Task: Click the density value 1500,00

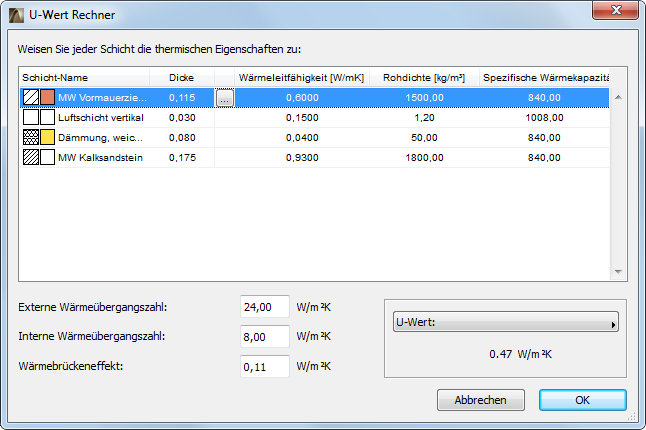Action: click(x=424, y=98)
